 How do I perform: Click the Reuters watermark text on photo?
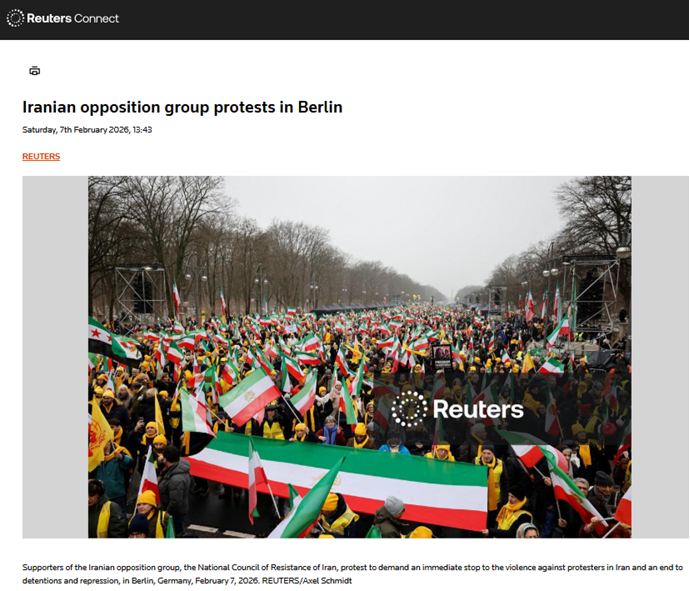(478, 409)
